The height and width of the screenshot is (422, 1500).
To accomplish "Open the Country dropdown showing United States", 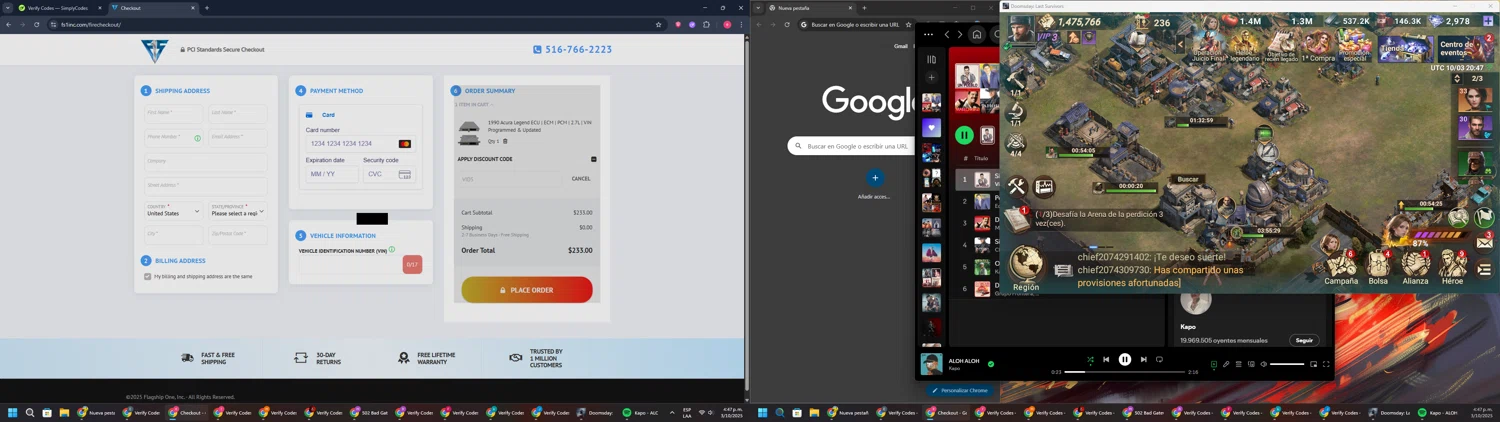I will point(173,211).
